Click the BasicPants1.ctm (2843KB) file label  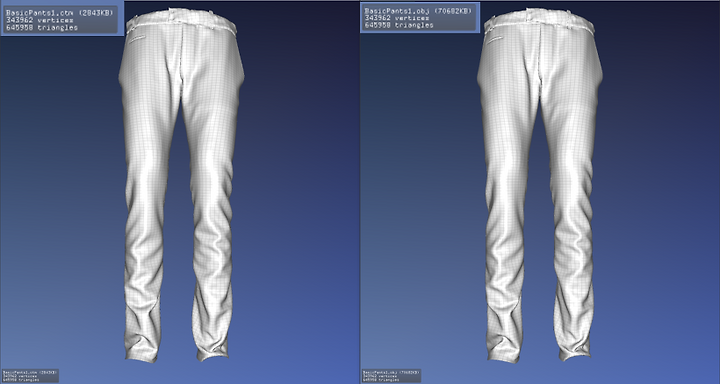click(x=59, y=13)
